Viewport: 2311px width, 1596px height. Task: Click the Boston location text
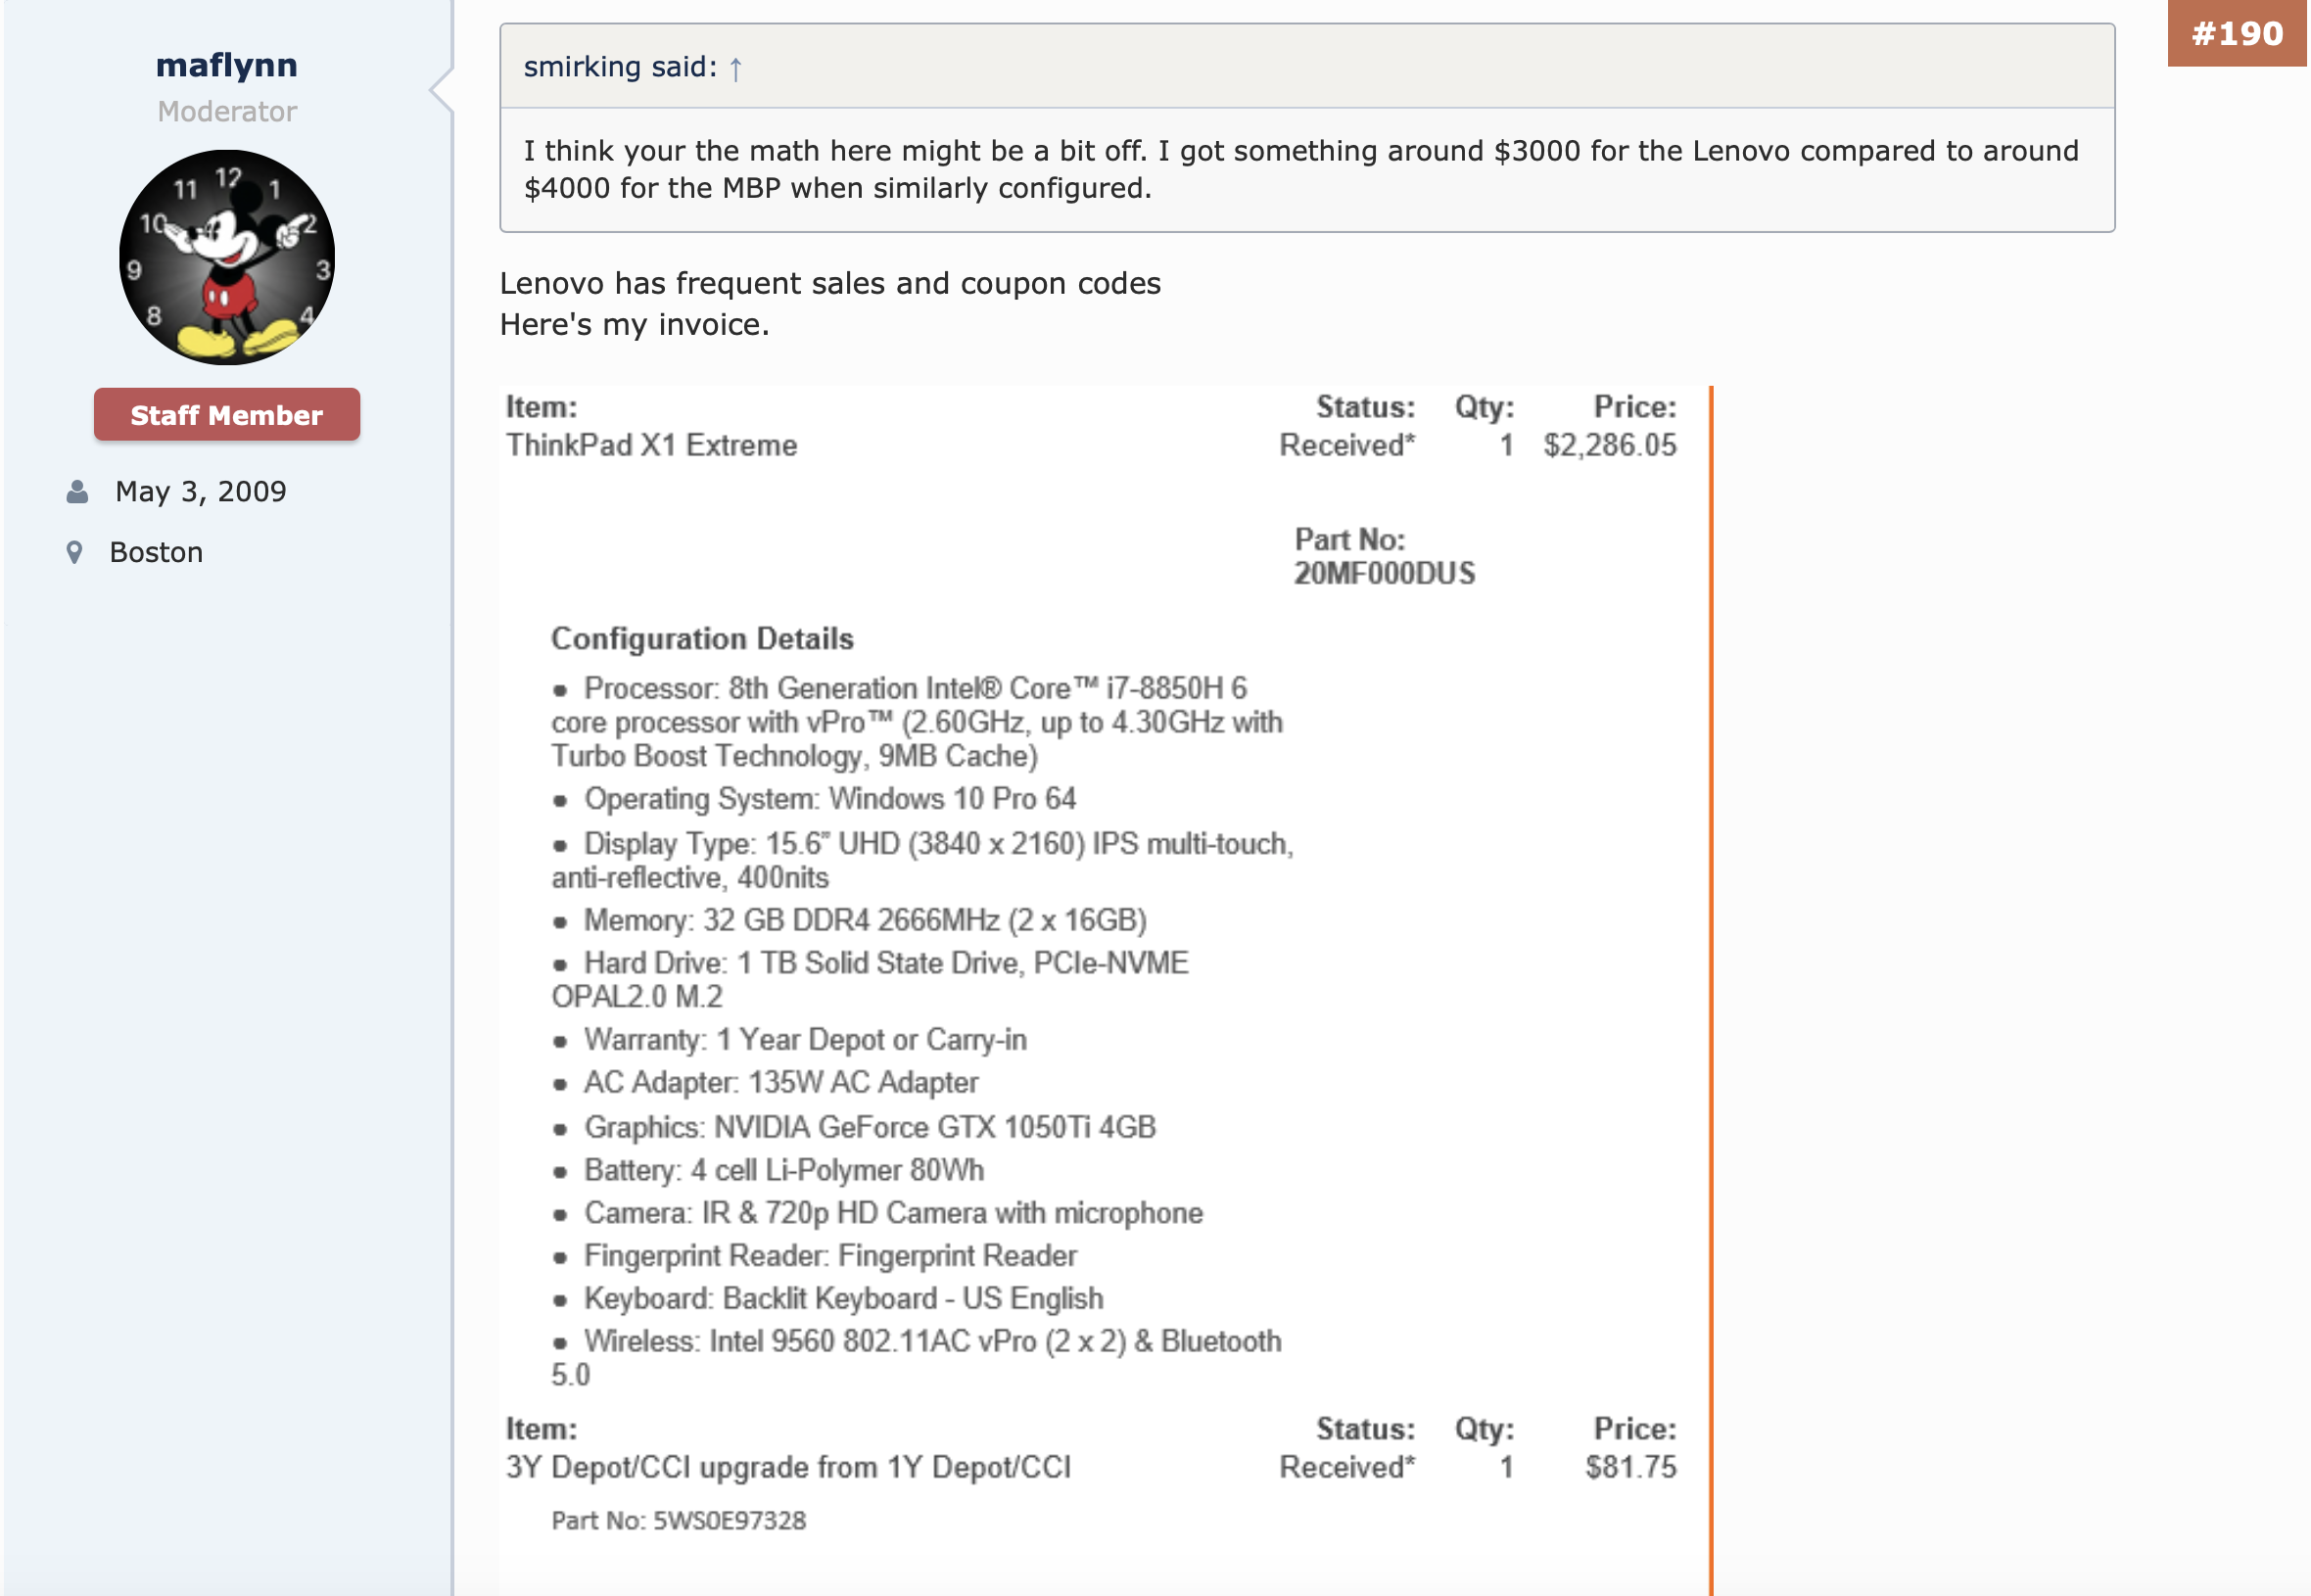click(156, 553)
